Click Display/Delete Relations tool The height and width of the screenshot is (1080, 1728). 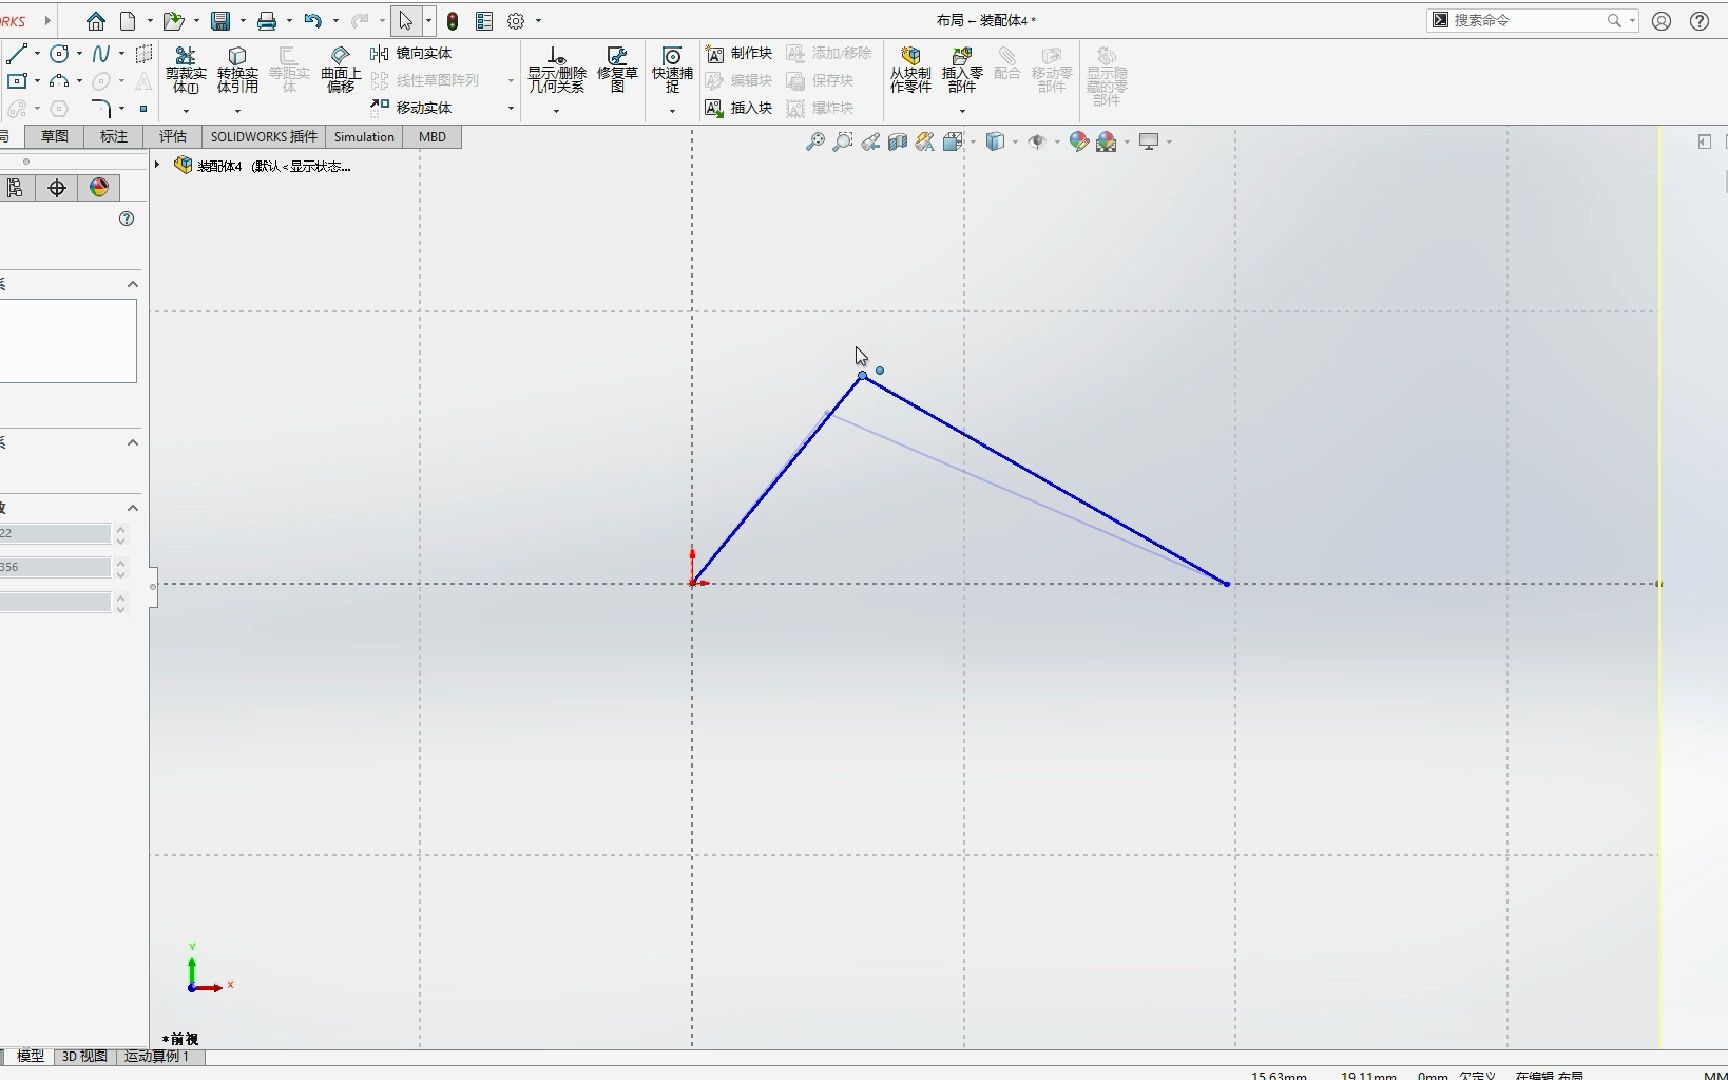(557, 69)
